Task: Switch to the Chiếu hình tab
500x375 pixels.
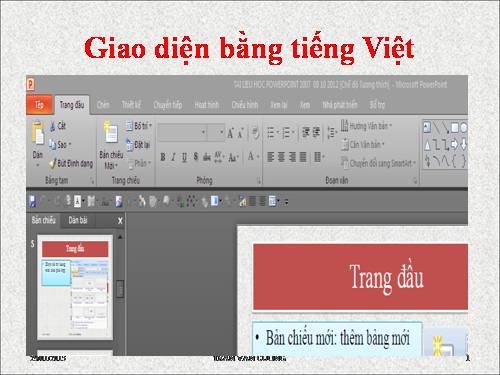Action: [245, 105]
